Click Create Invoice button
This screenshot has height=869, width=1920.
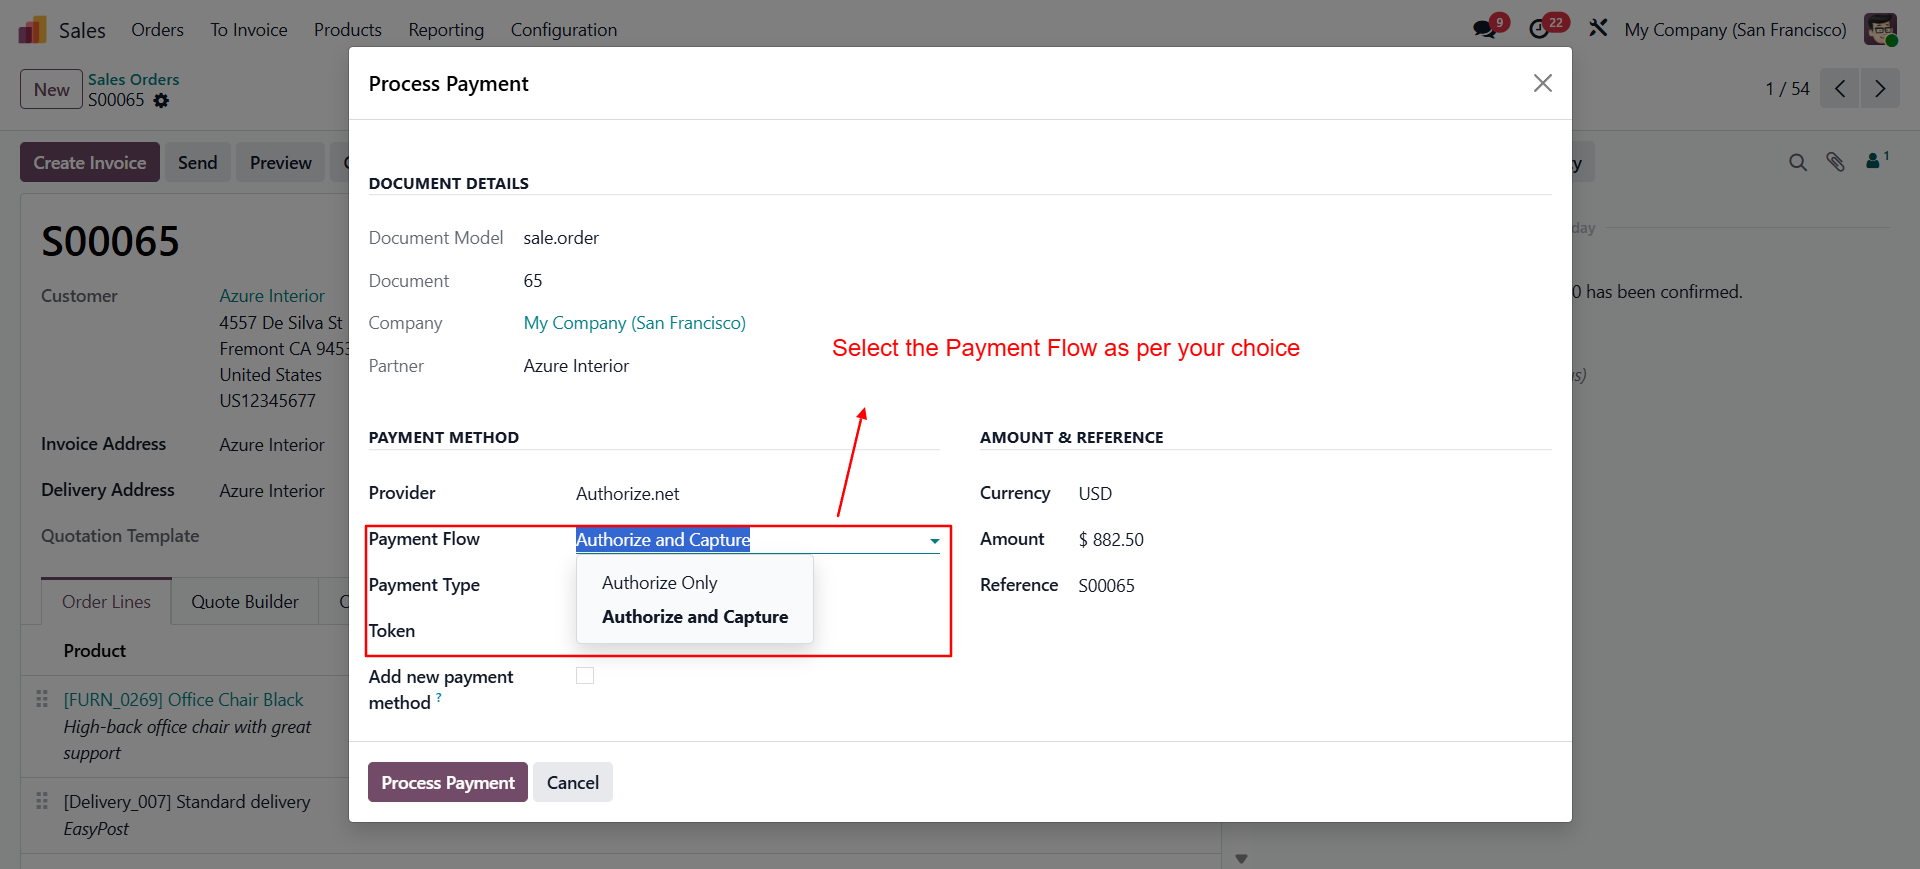(90, 162)
